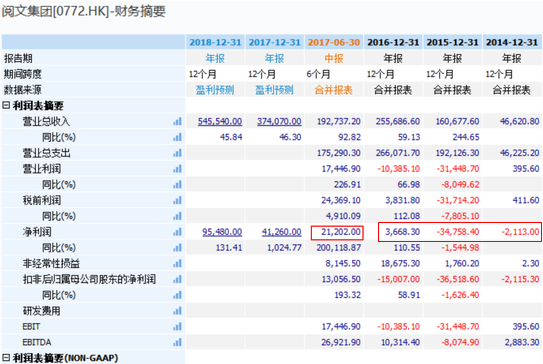The width and height of the screenshot is (543, 364).
Task: Click operating profit value 17,446.90 in 营业利润 row
Action: 341,169
